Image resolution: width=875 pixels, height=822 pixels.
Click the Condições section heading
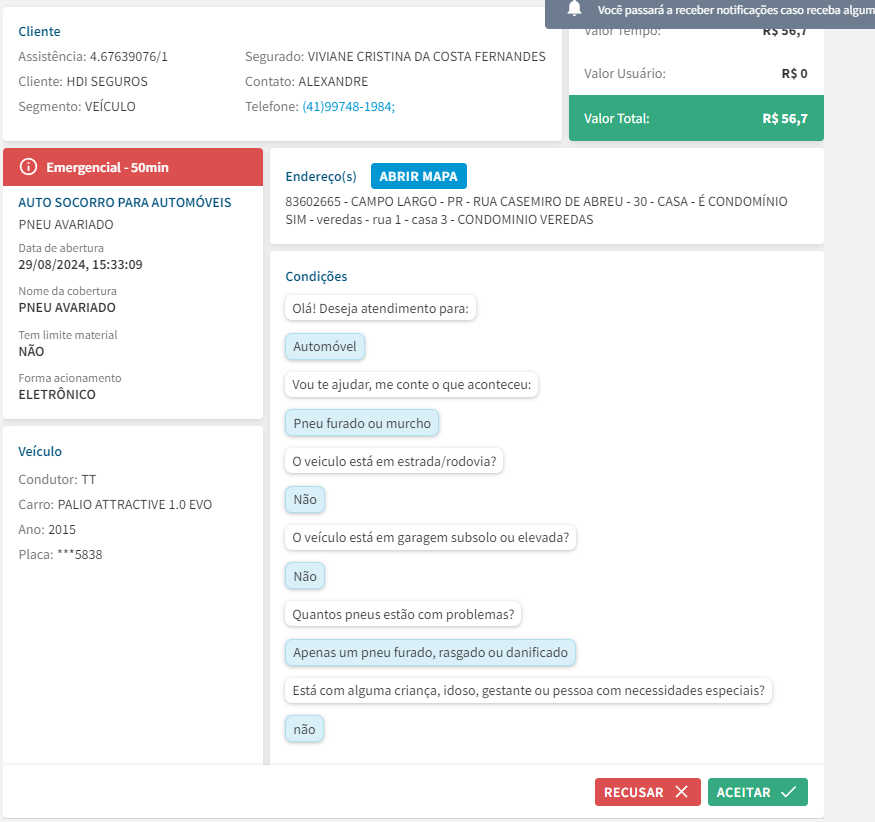click(x=316, y=276)
